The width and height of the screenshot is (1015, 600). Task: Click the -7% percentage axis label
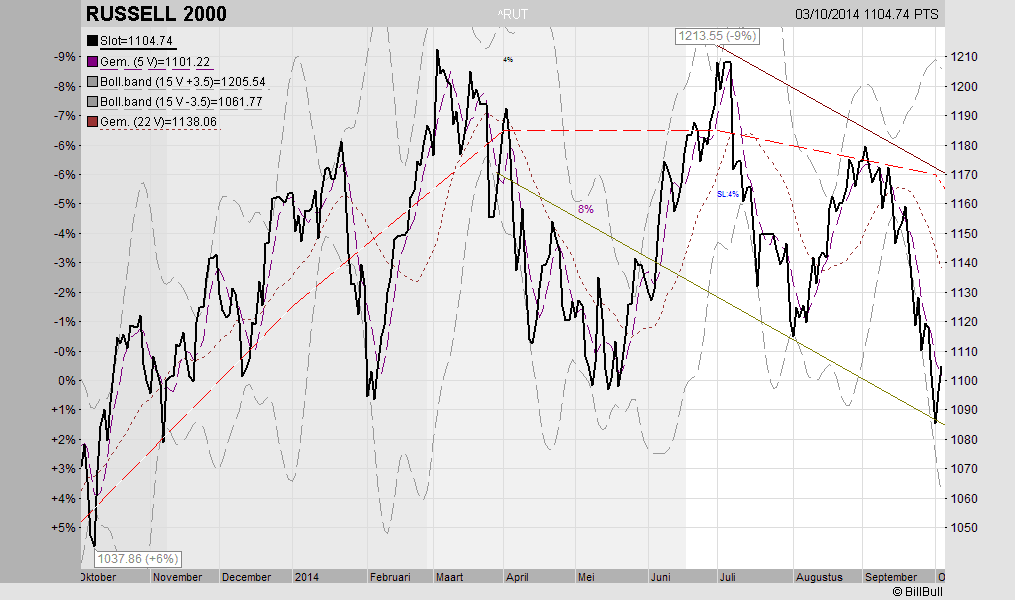[x=64, y=116]
